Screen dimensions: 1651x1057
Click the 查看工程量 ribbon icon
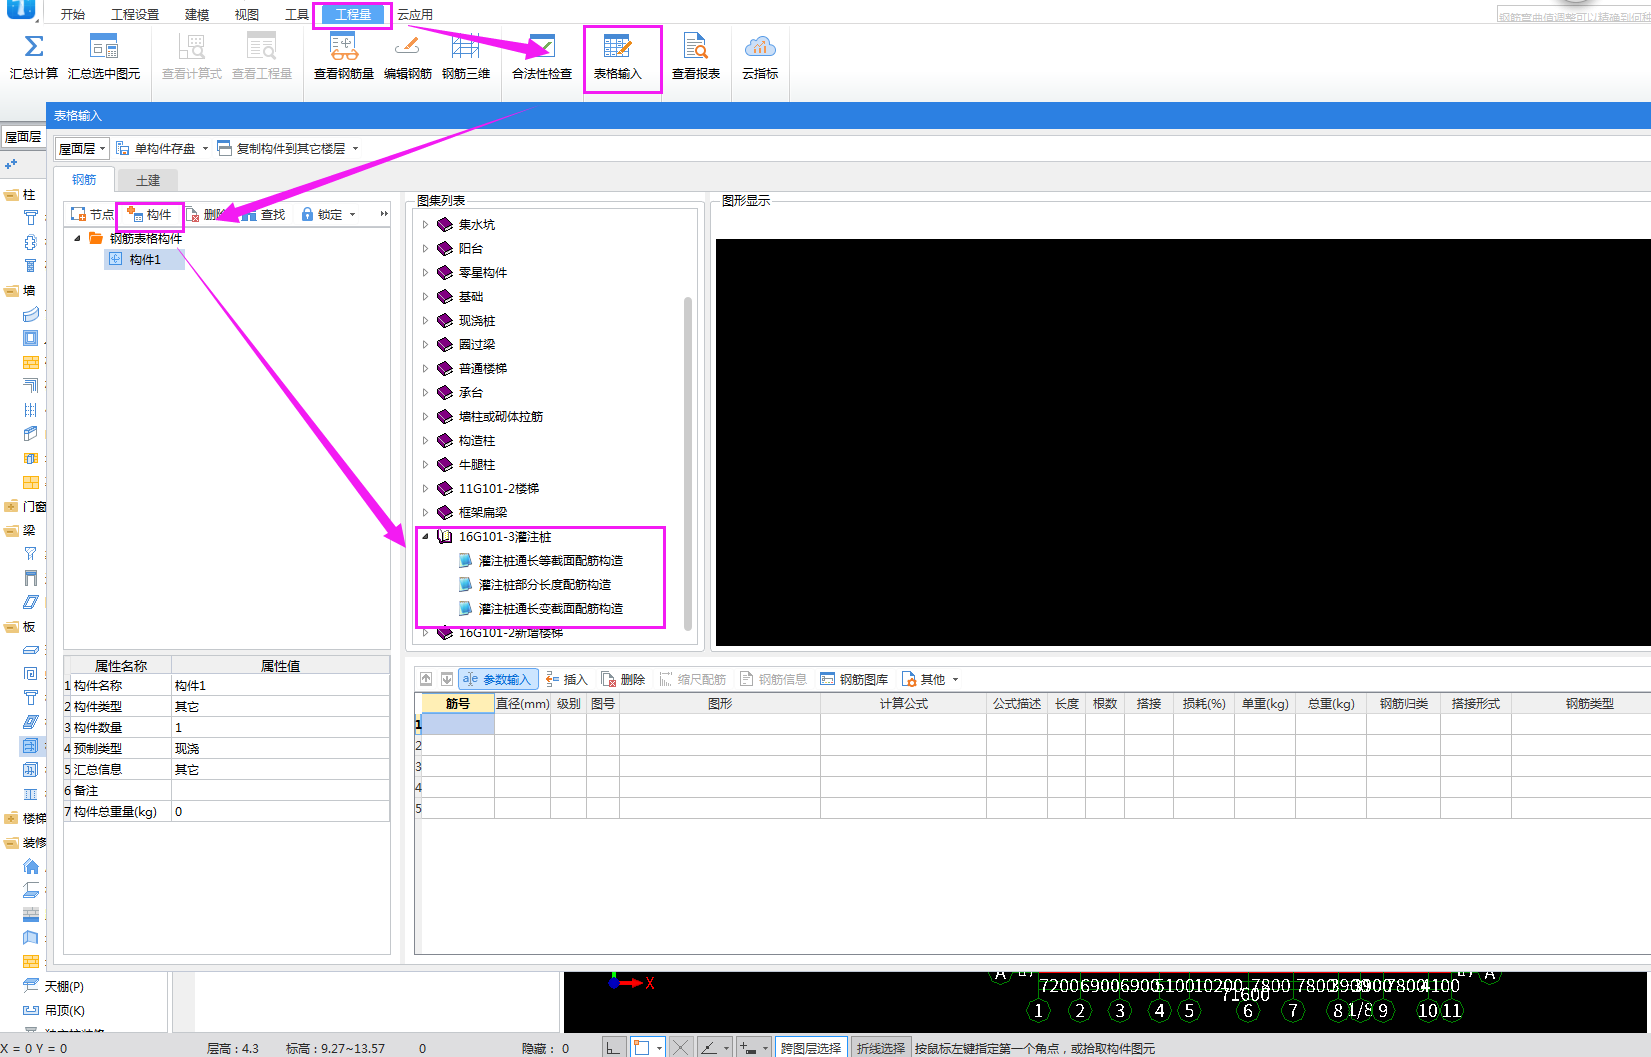pyautogui.click(x=262, y=58)
